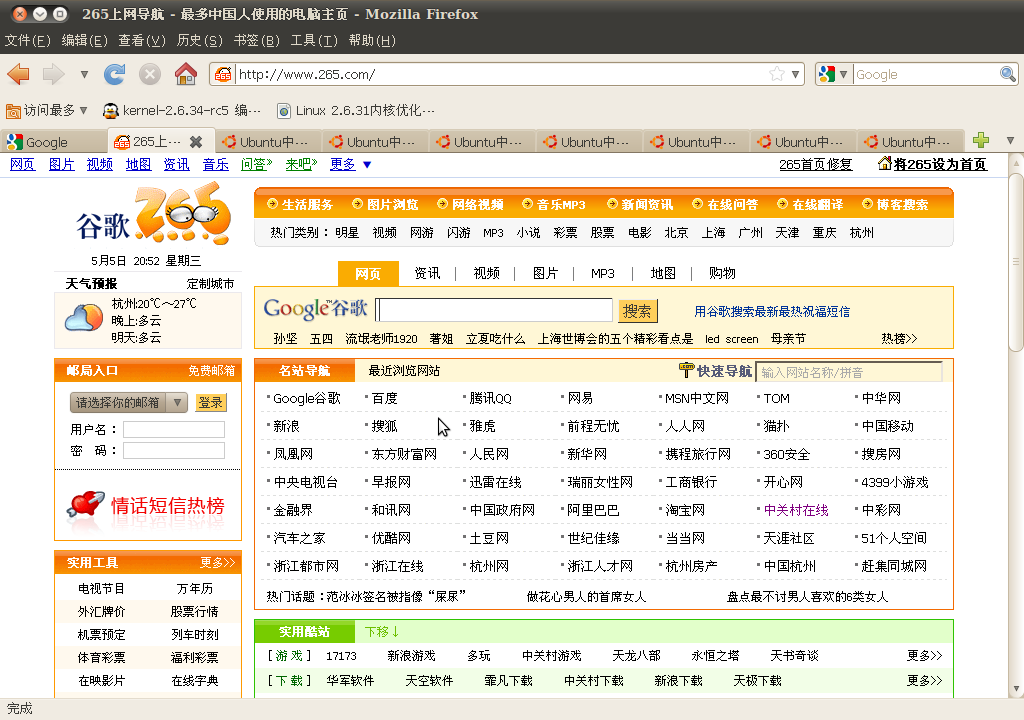
Task: Open the 编辑 menu
Action: click(x=84, y=41)
